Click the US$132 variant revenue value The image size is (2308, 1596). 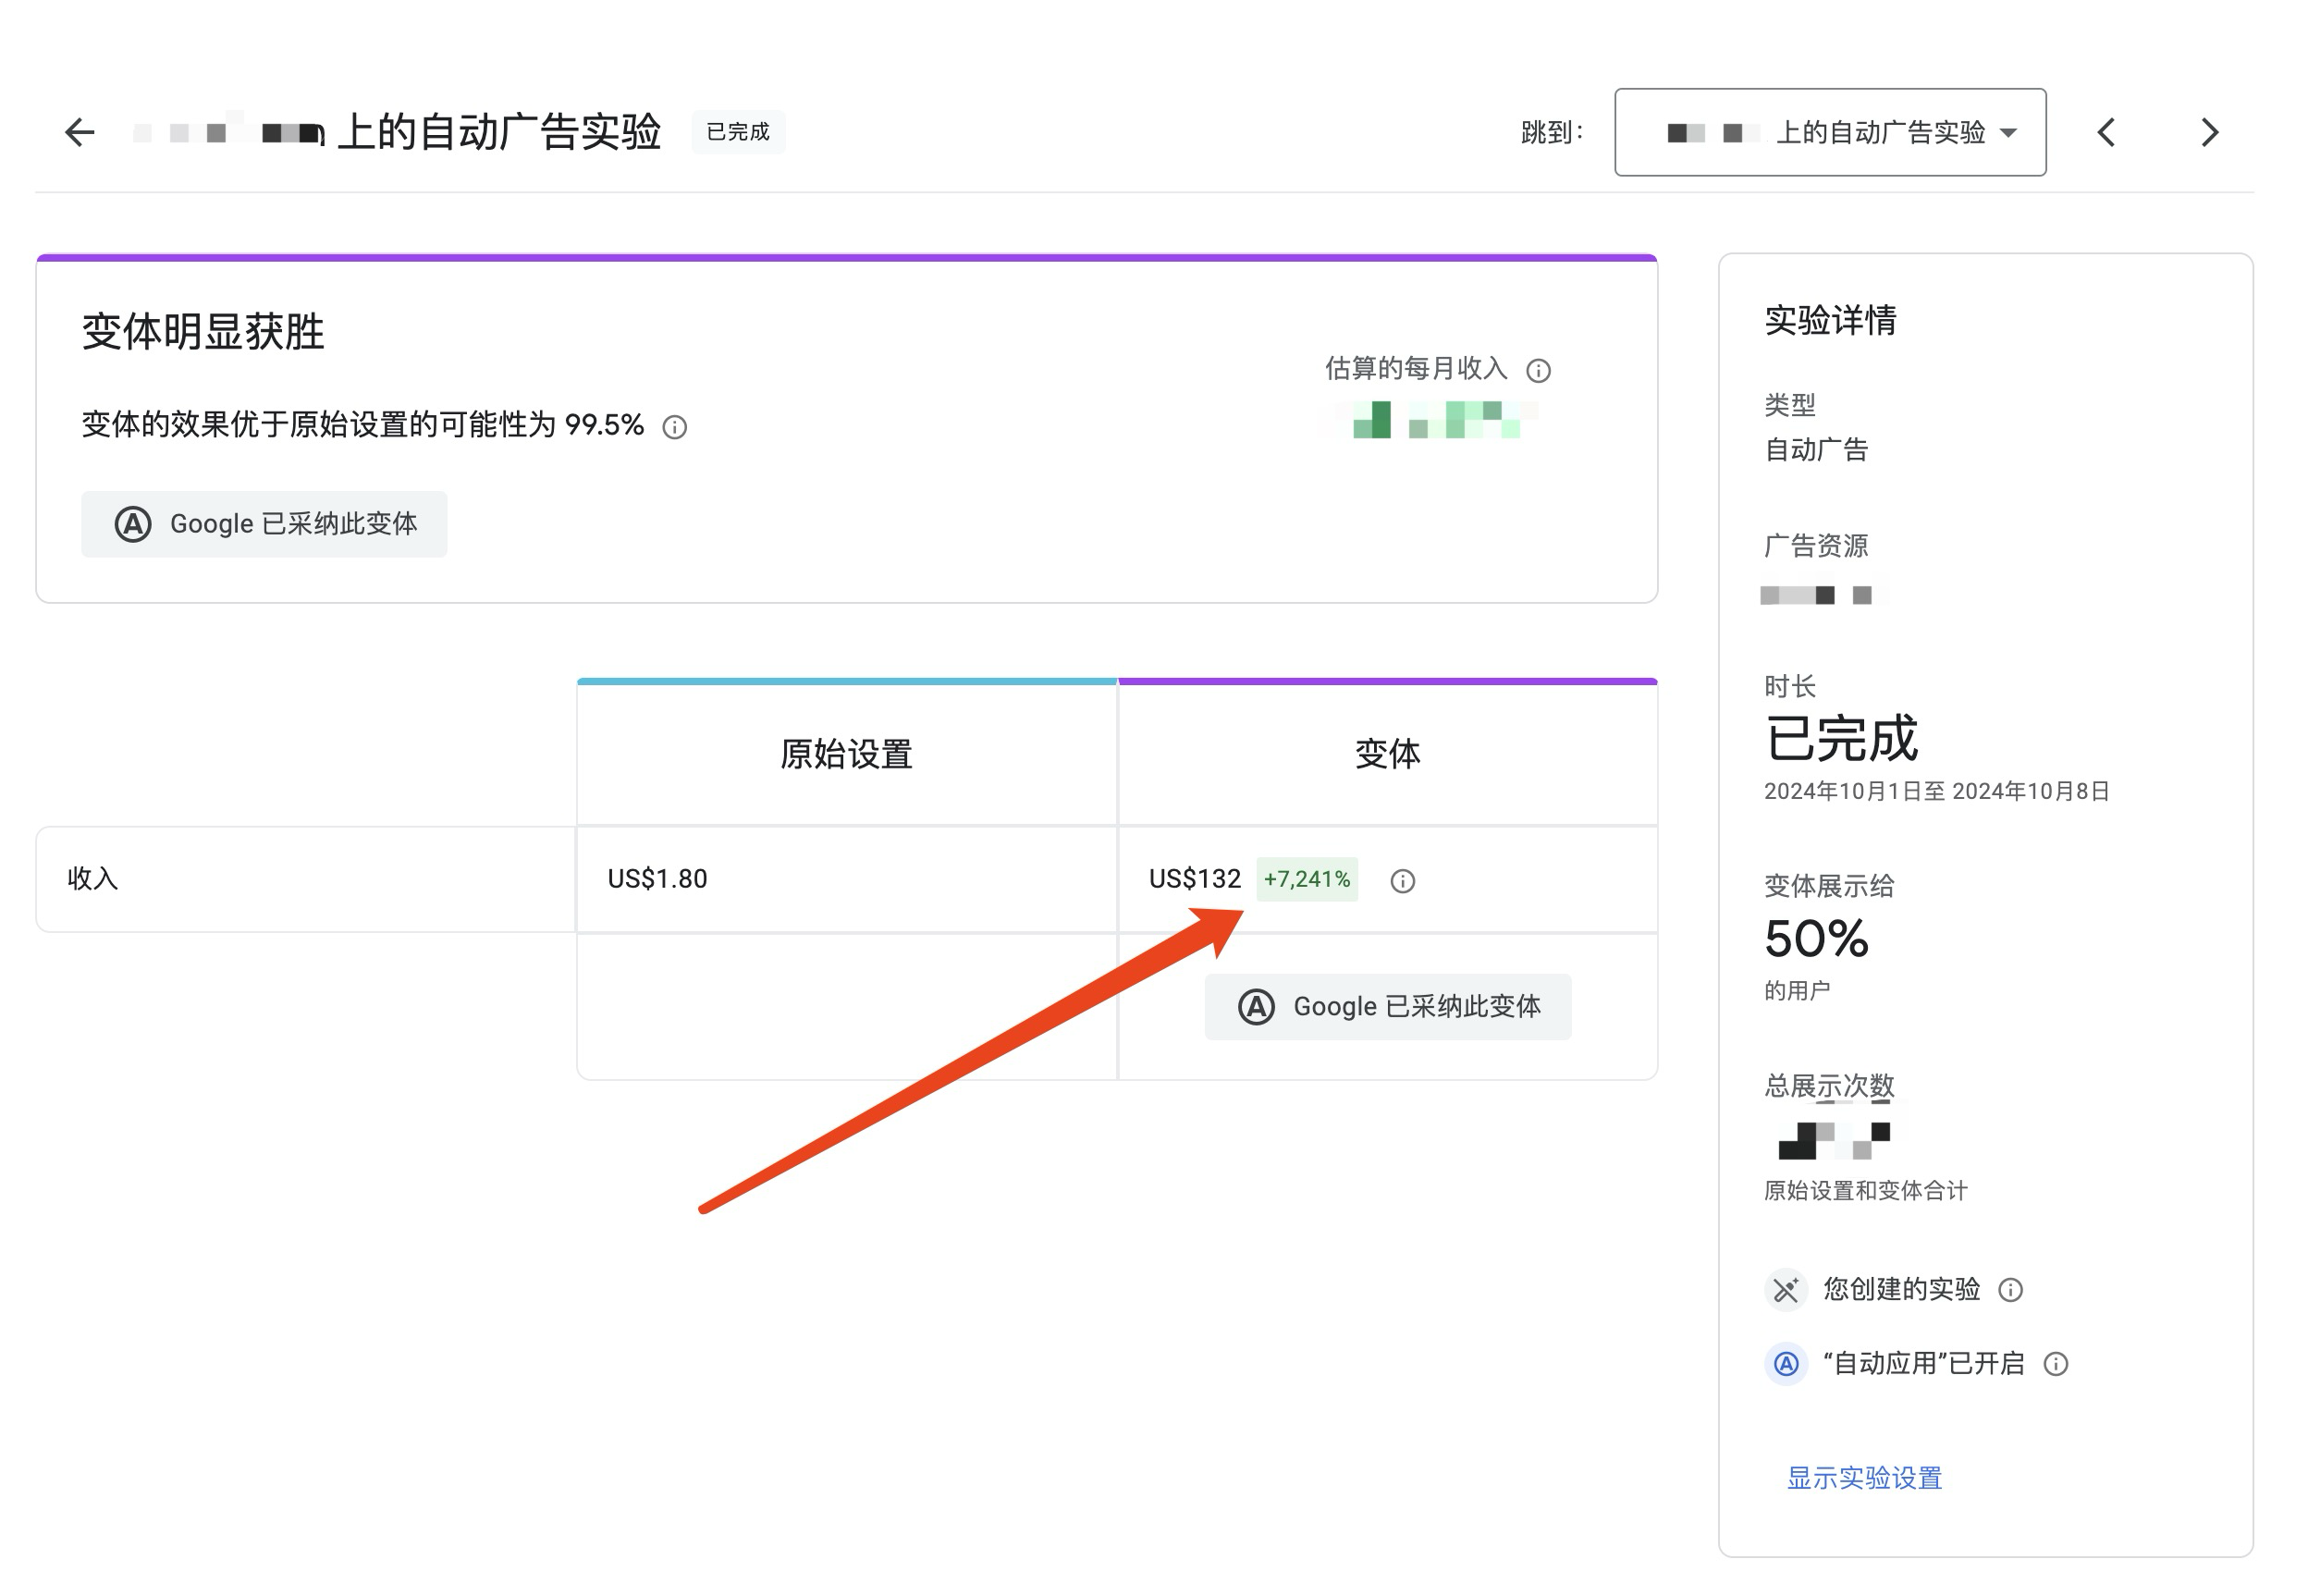click(x=1194, y=879)
